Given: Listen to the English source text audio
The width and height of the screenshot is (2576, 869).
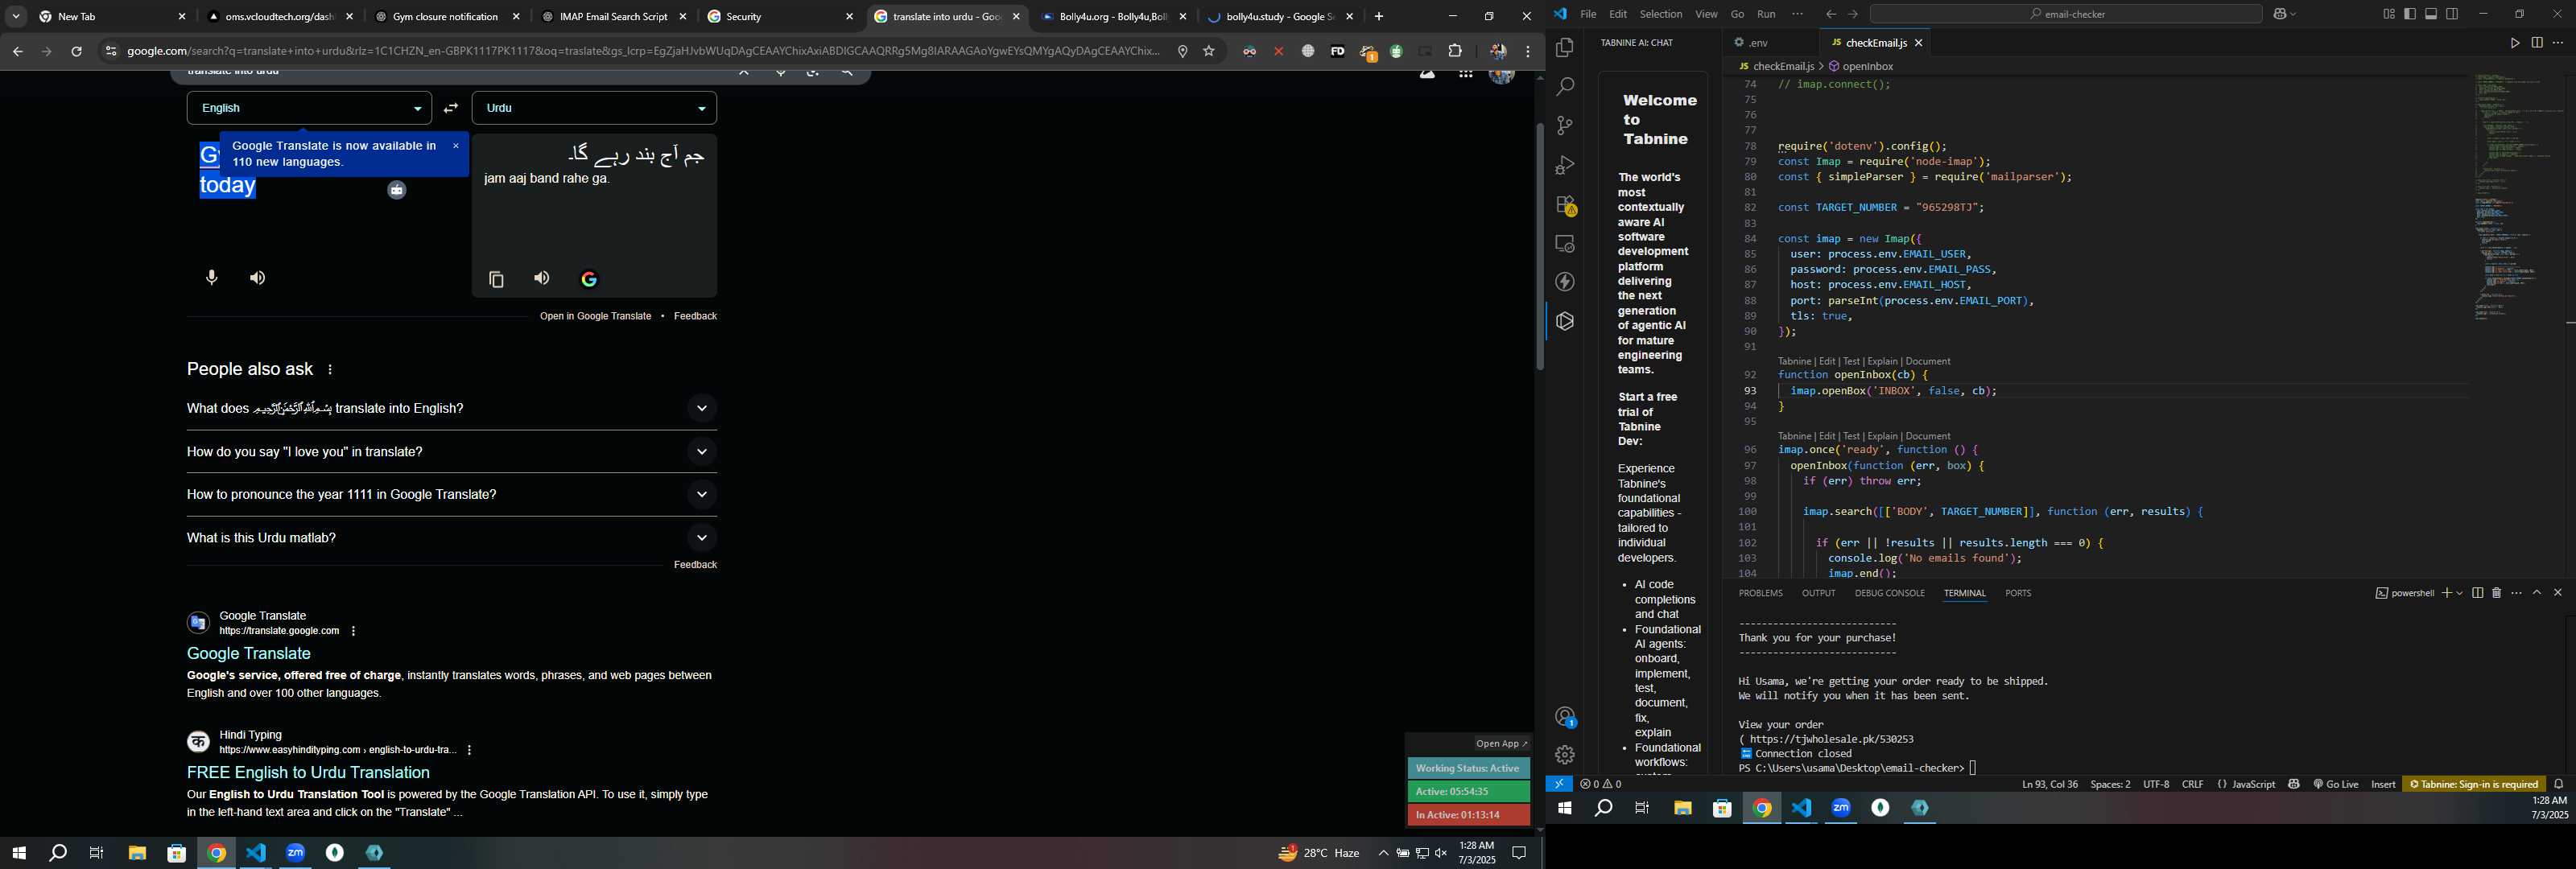Looking at the screenshot, I should point(258,278).
